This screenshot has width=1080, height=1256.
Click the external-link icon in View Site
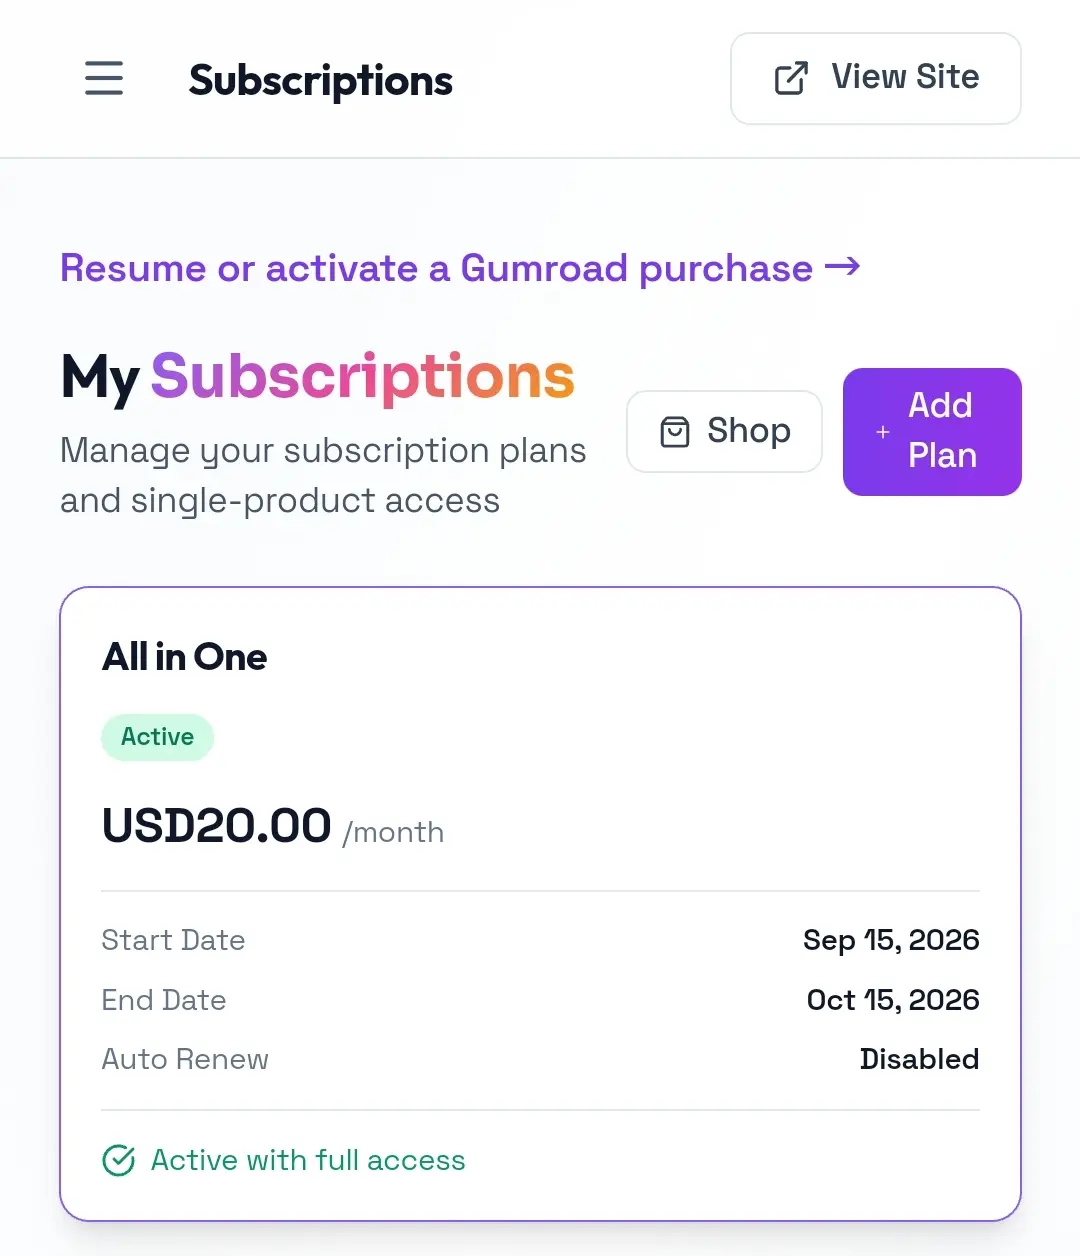click(x=791, y=78)
